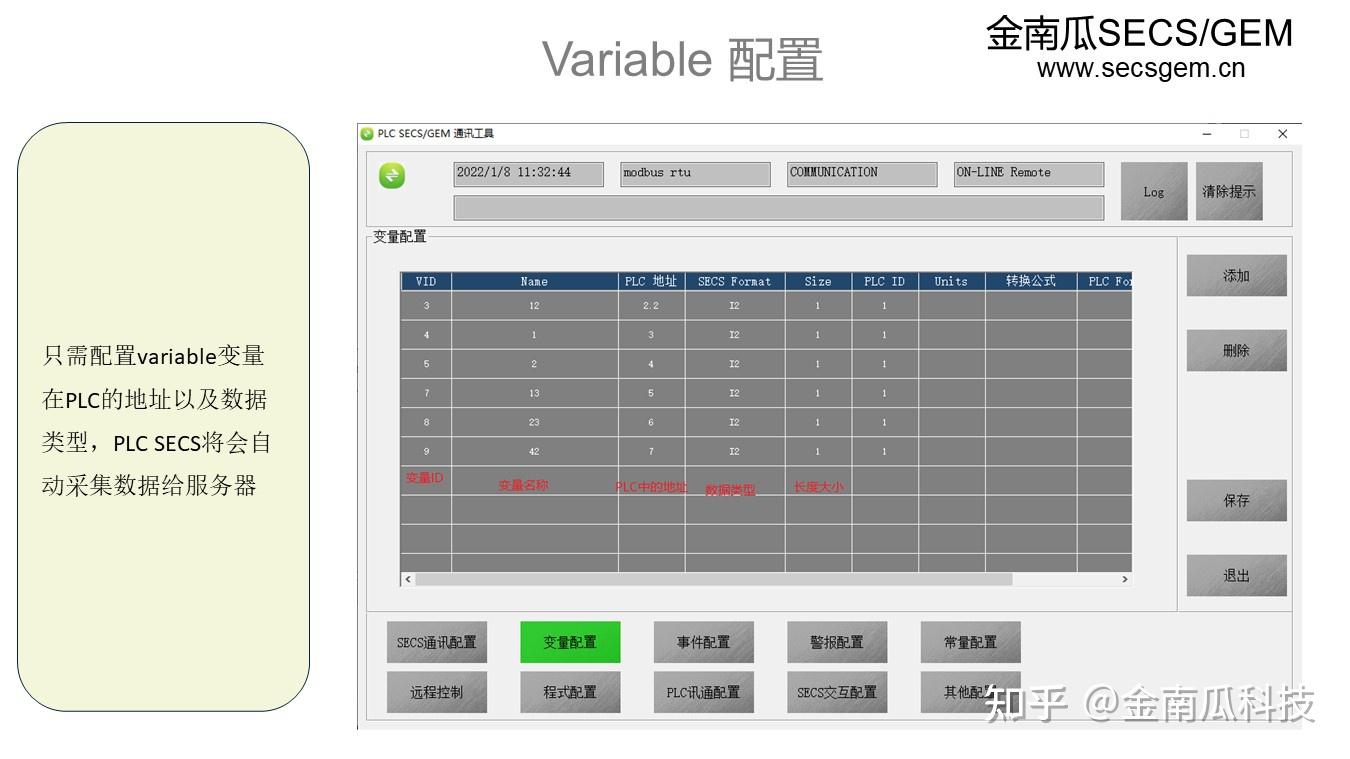Open the 常量配置 panel

[969, 642]
